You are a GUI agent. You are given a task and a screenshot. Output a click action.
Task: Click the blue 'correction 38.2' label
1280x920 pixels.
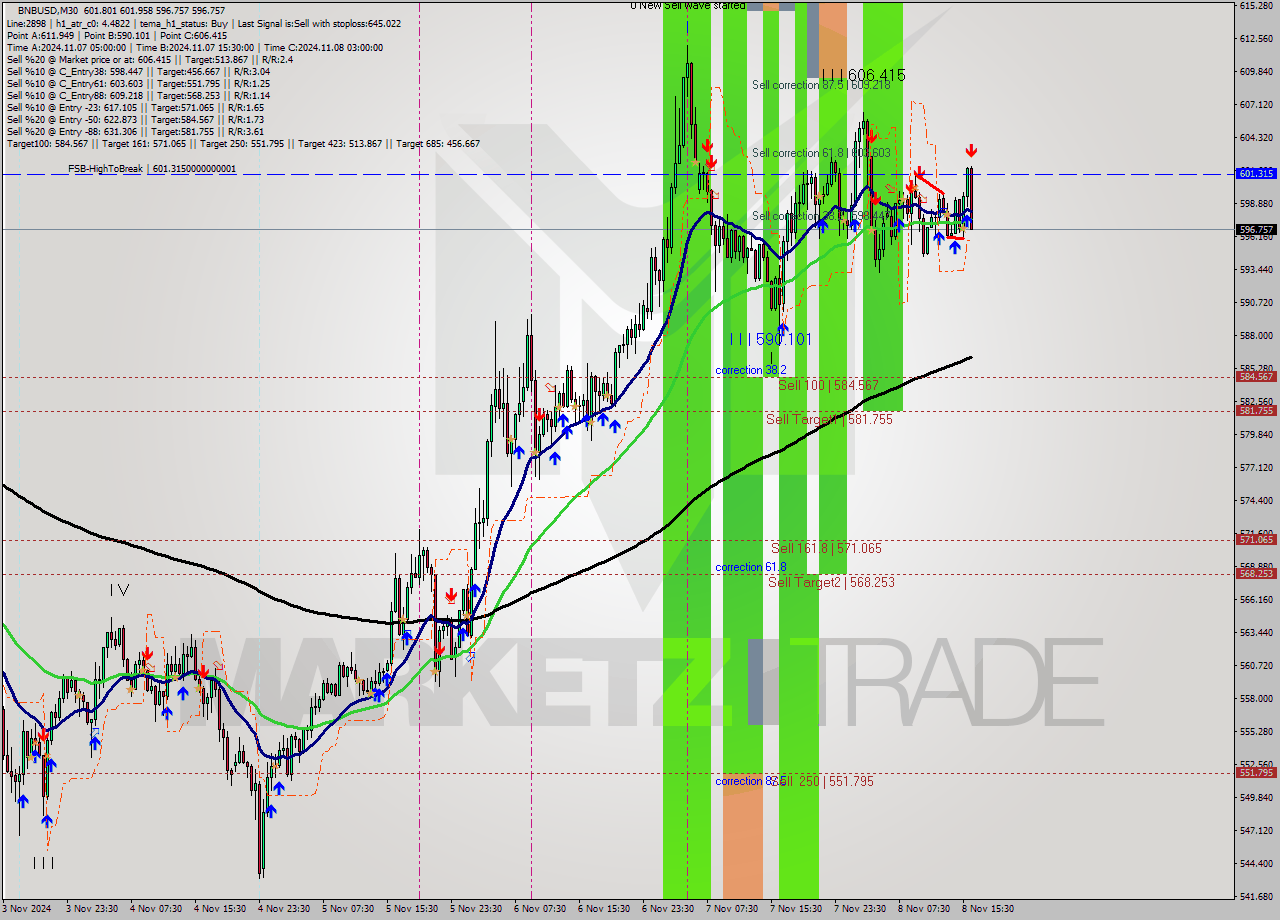(x=751, y=370)
